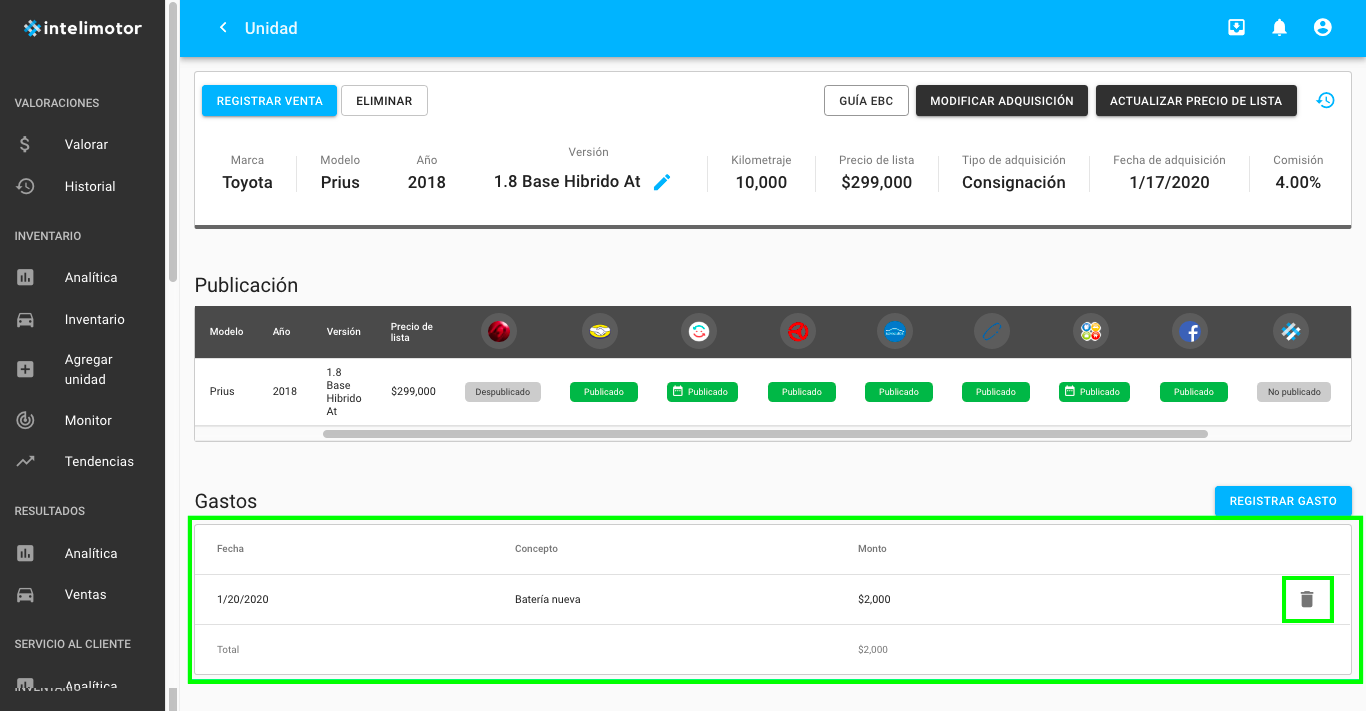Image resolution: width=1366 pixels, height=711 pixels.
Task: Click Publicado badge under blue car icon
Action: pyautogui.click(x=899, y=392)
